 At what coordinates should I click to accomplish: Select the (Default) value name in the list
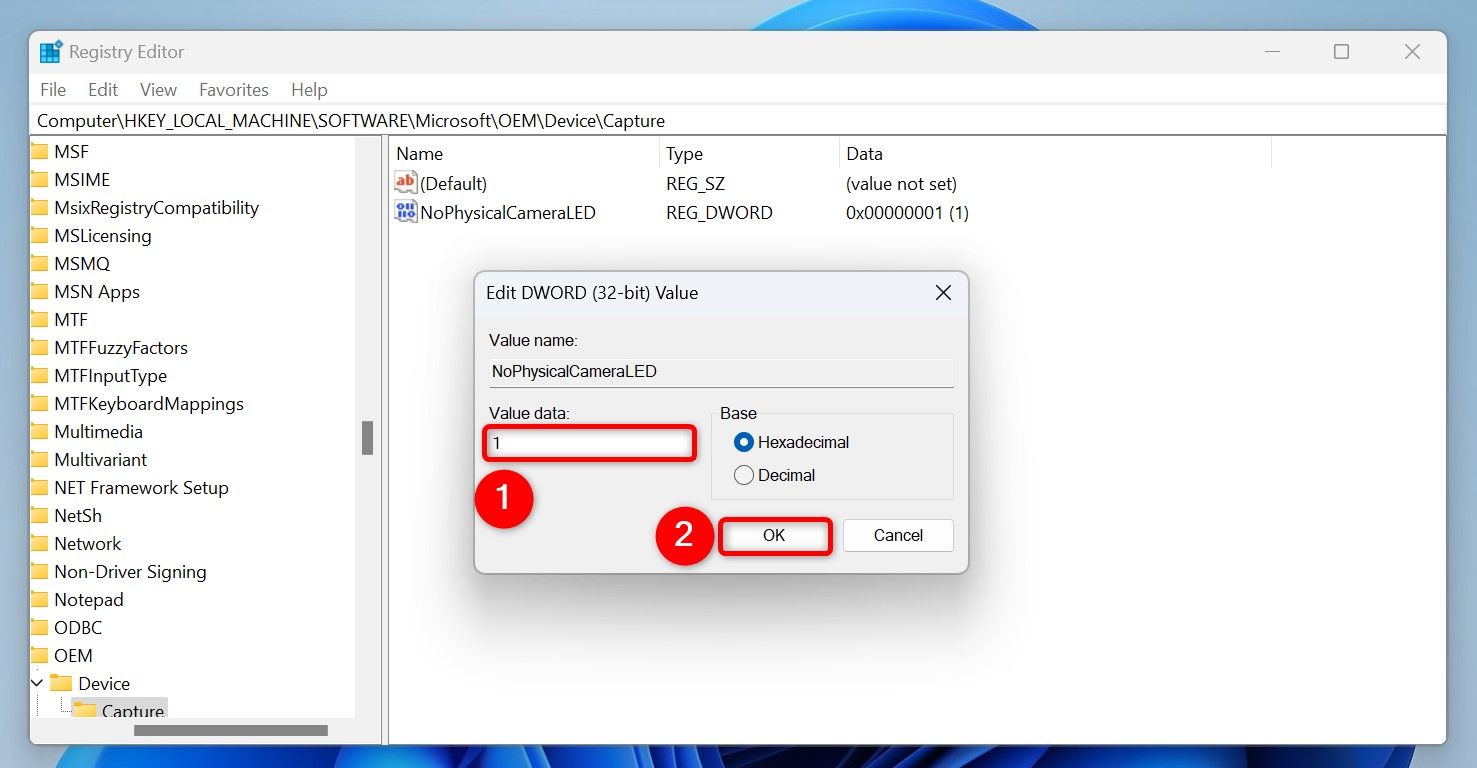pyautogui.click(x=454, y=184)
